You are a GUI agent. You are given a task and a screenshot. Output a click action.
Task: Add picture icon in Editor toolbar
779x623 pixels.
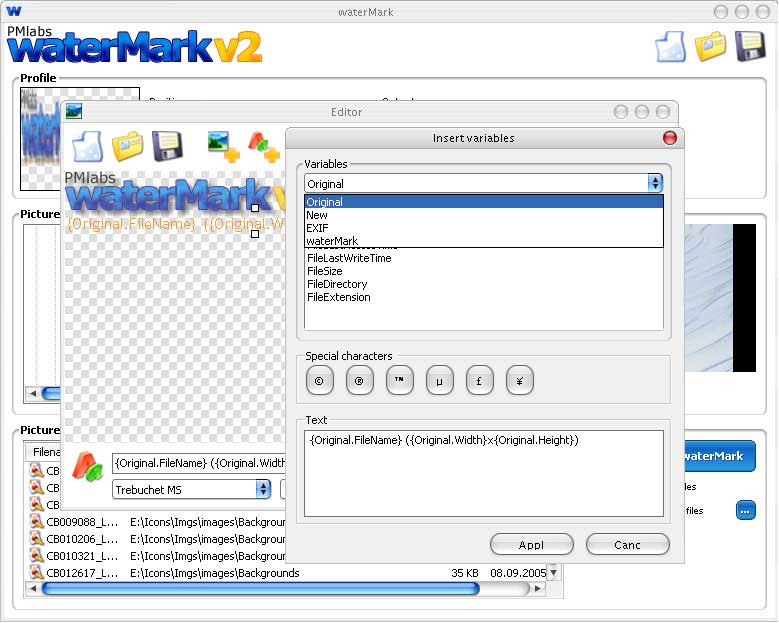(224, 147)
